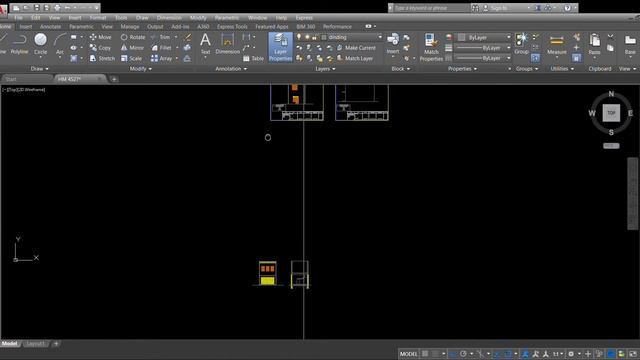The image size is (640, 360).
Task: Switch to the Layout1 tab
Action: click(x=36, y=344)
